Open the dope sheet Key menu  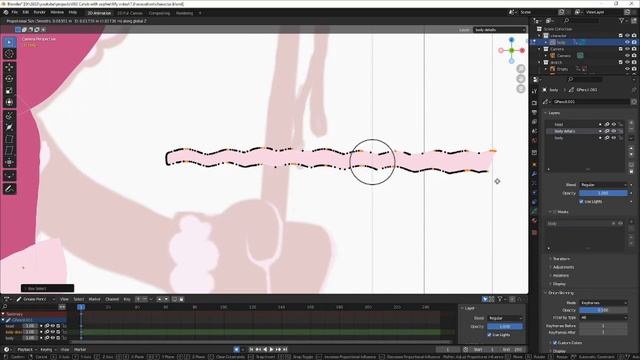coord(127,299)
